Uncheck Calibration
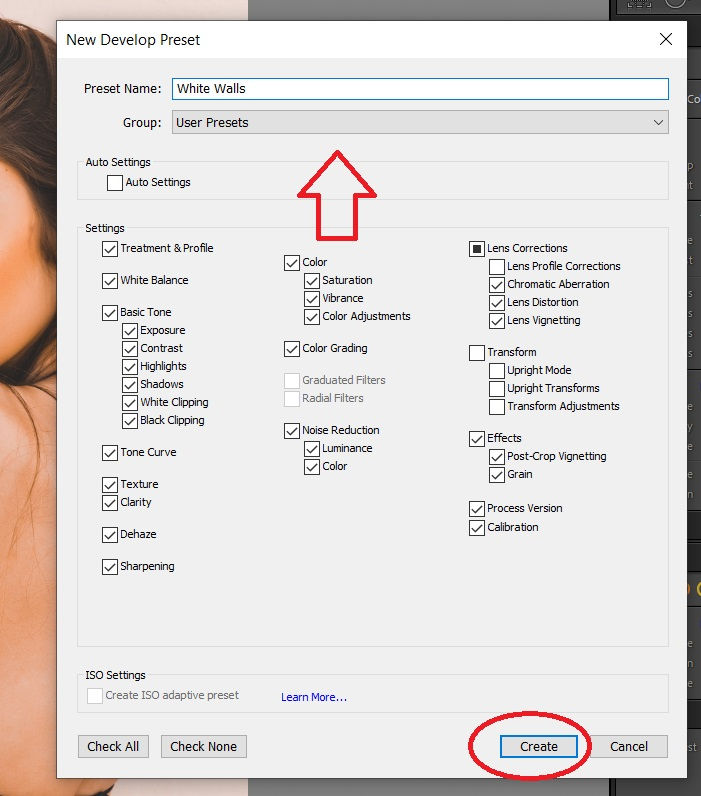Viewport: 701px width, 796px height. click(x=477, y=528)
